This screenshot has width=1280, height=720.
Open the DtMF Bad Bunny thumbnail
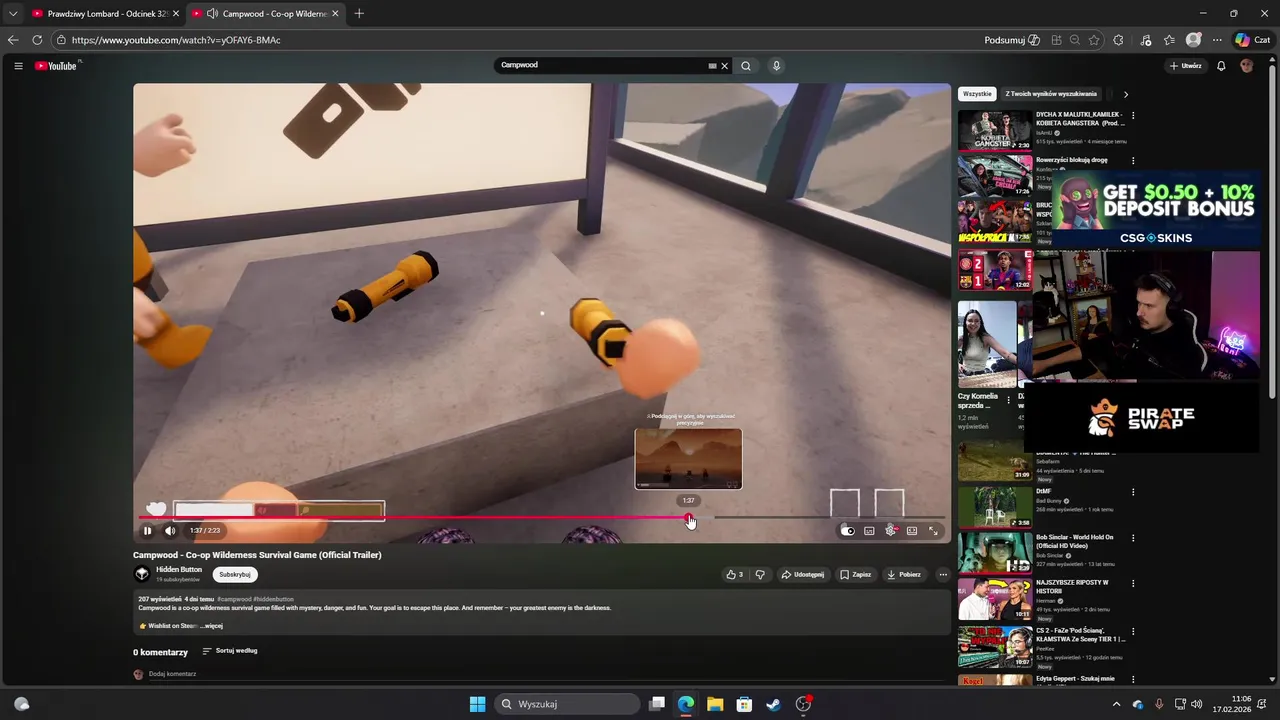click(x=995, y=507)
